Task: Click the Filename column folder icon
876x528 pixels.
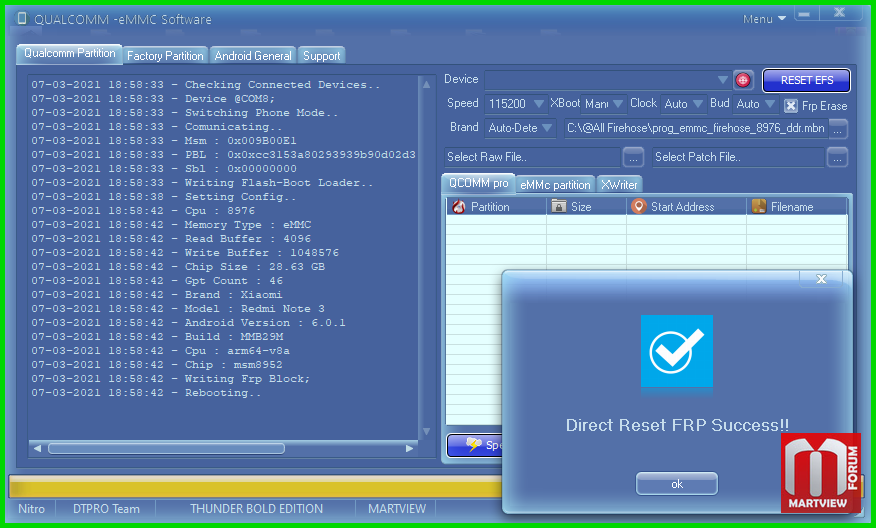Action: point(759,206)
